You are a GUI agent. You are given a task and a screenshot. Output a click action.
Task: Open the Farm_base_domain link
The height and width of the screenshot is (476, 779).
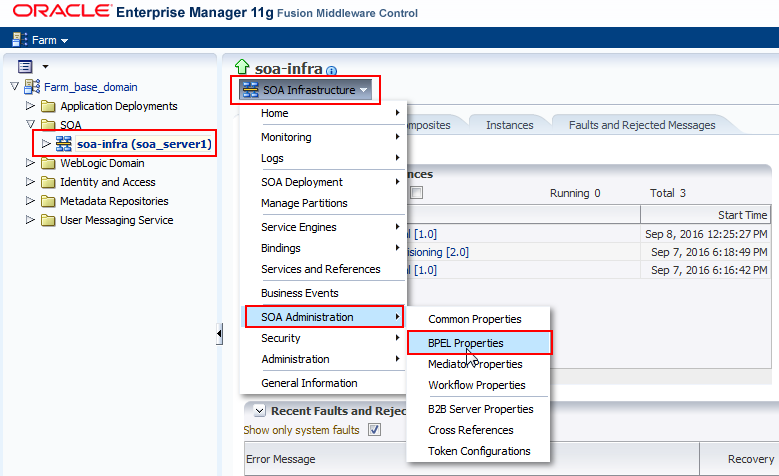[90, 87]
